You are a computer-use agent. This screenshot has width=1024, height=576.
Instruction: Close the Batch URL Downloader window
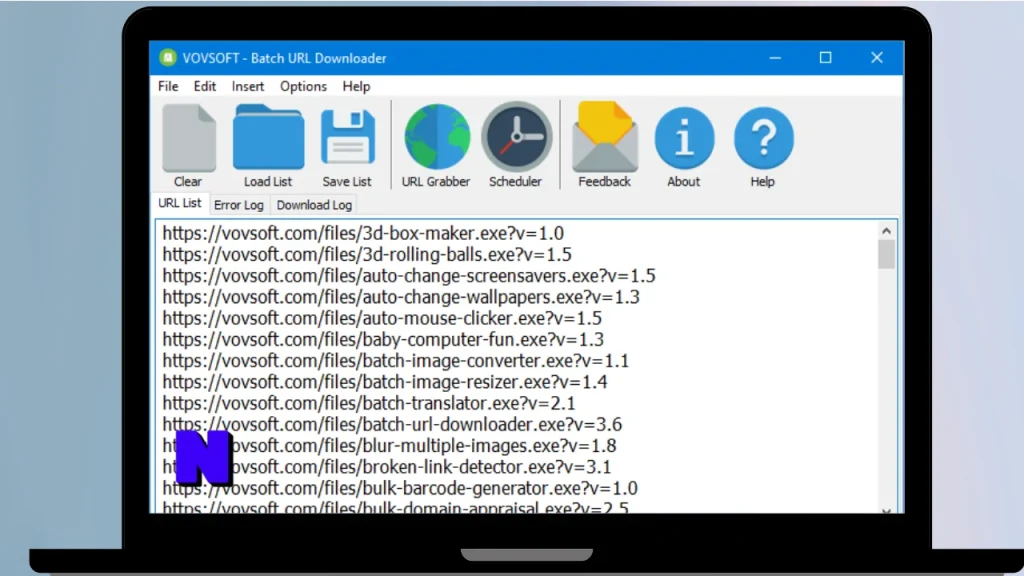click(x=877, y=57)
